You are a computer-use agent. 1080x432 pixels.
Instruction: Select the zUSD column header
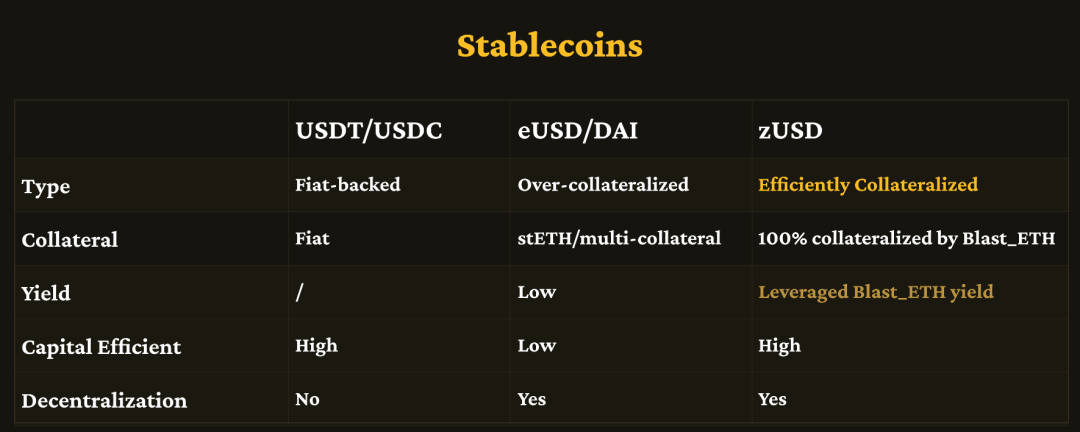coord(790,131)
